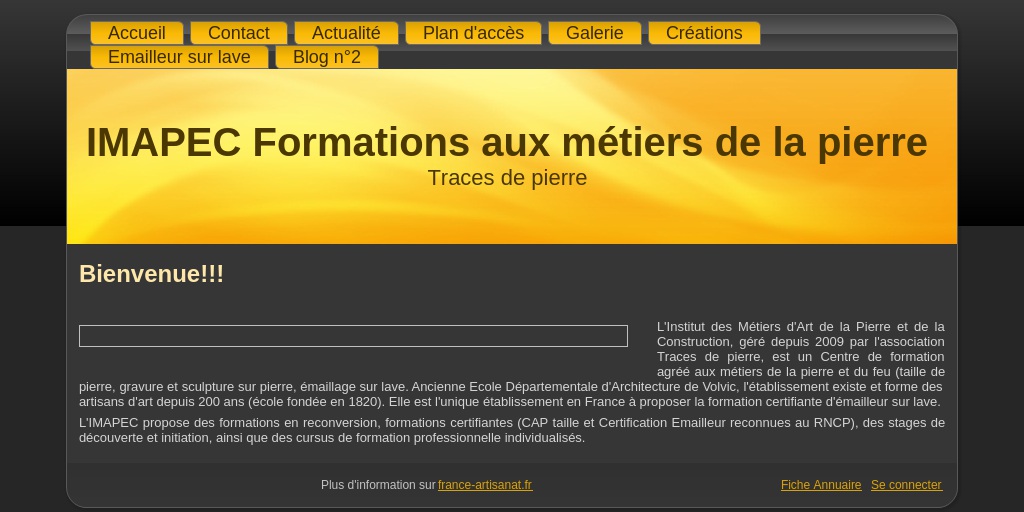The image size is (1024, 512).
Task: Click the Traces de pierre subtitle
Action: [507, 178]
